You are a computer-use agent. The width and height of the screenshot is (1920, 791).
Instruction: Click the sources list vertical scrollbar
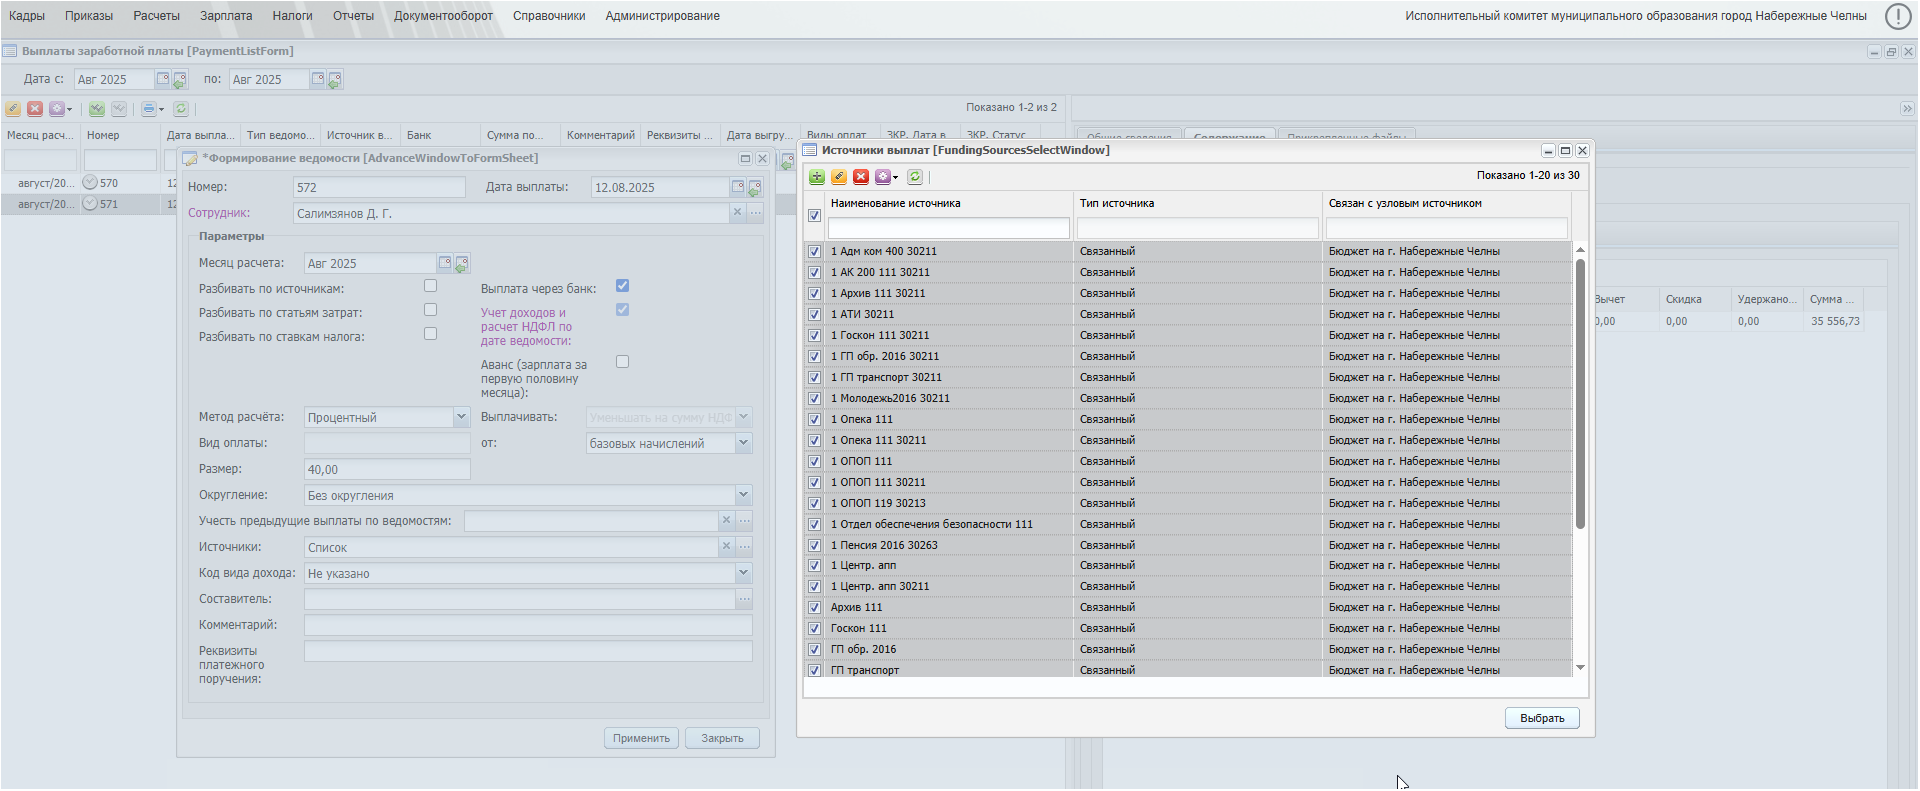1580,394
